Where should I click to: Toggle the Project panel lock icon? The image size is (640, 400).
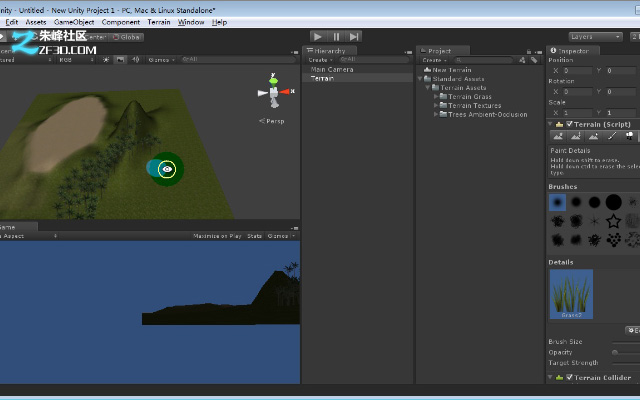tap(529, 51)
